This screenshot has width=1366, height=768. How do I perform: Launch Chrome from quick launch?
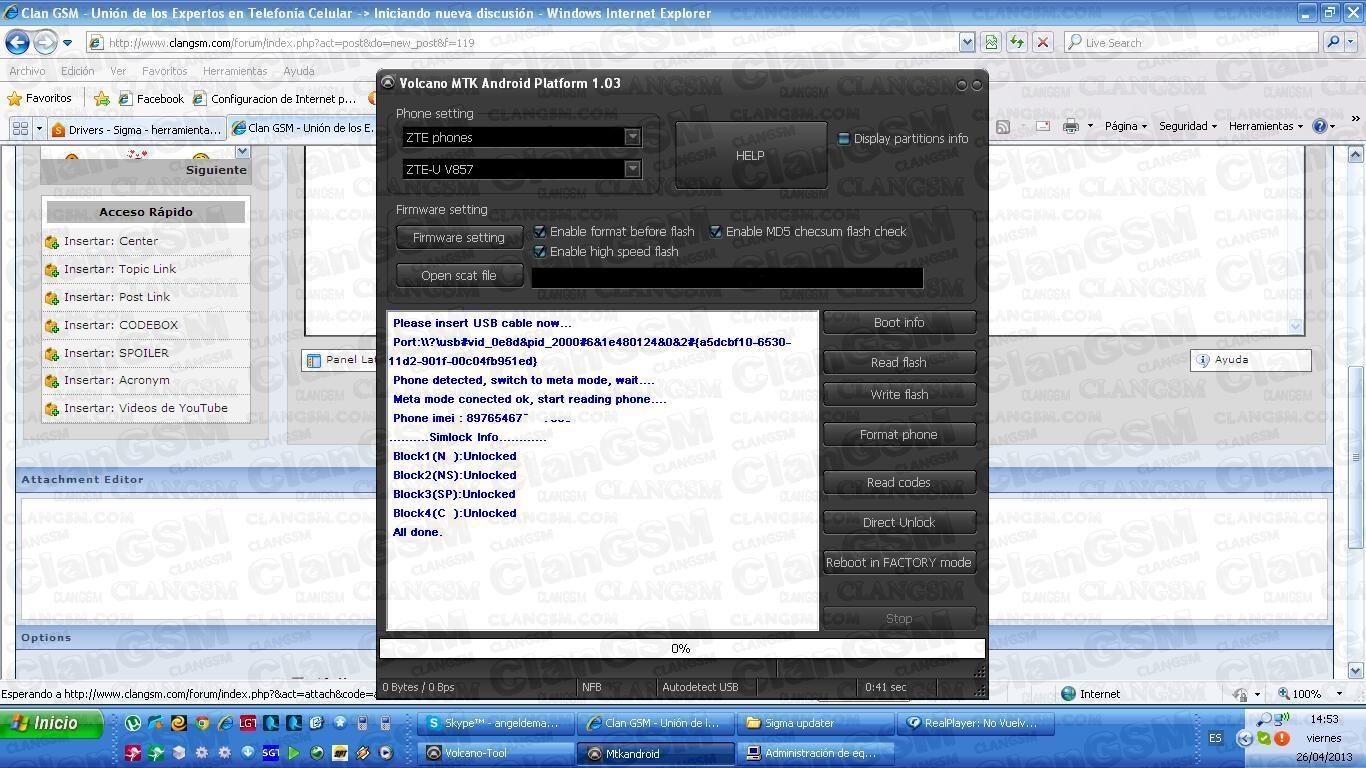[x=202, y=723]
